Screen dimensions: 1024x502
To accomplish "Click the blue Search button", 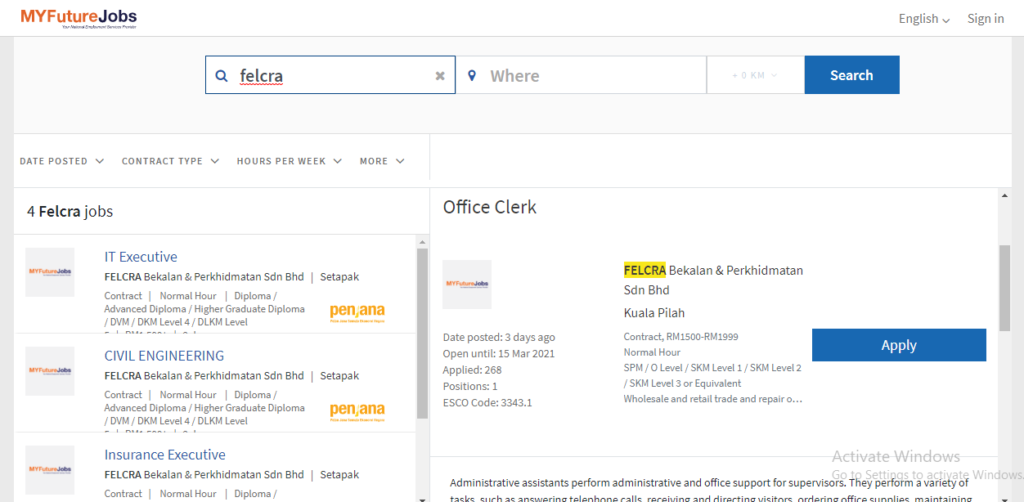I will pyautogui.click(x=852, y=75).
